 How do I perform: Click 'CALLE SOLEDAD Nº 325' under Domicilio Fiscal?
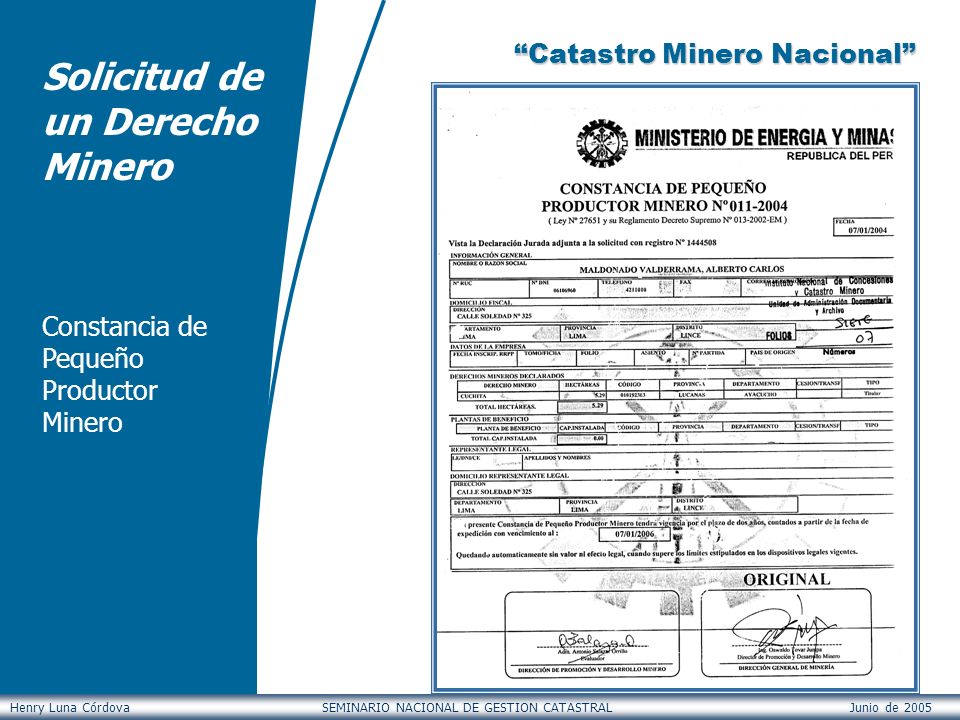[x=494, y=317]
